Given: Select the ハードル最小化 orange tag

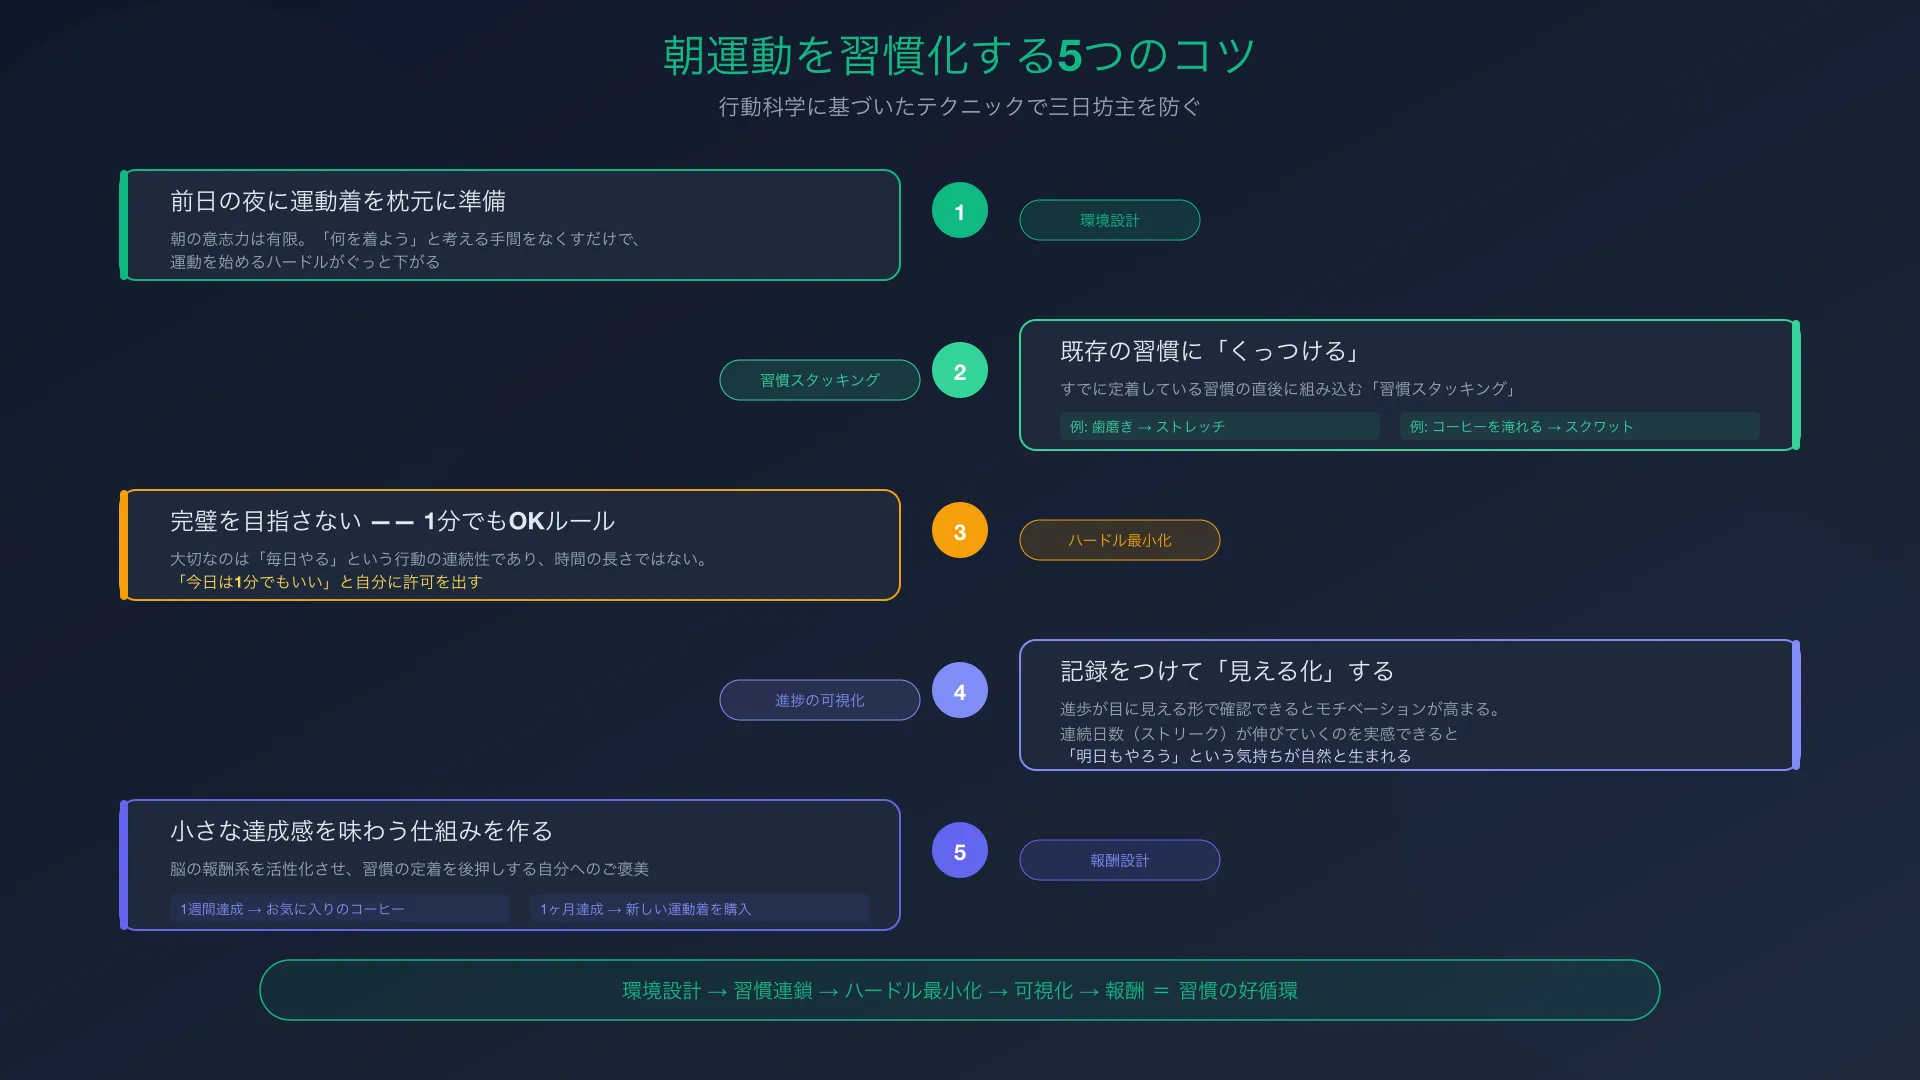Looking at the screenshot, I should (x=1119, y=540).
